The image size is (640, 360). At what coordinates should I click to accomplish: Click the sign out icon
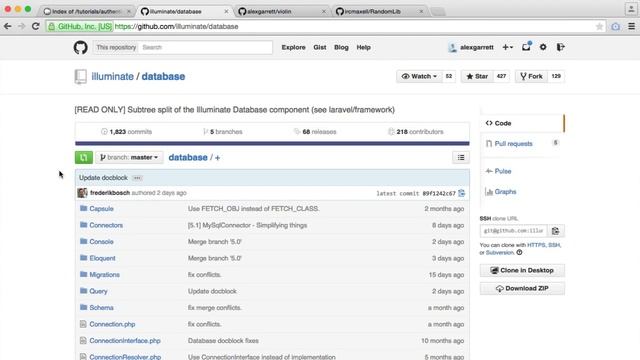pos(560,47)
